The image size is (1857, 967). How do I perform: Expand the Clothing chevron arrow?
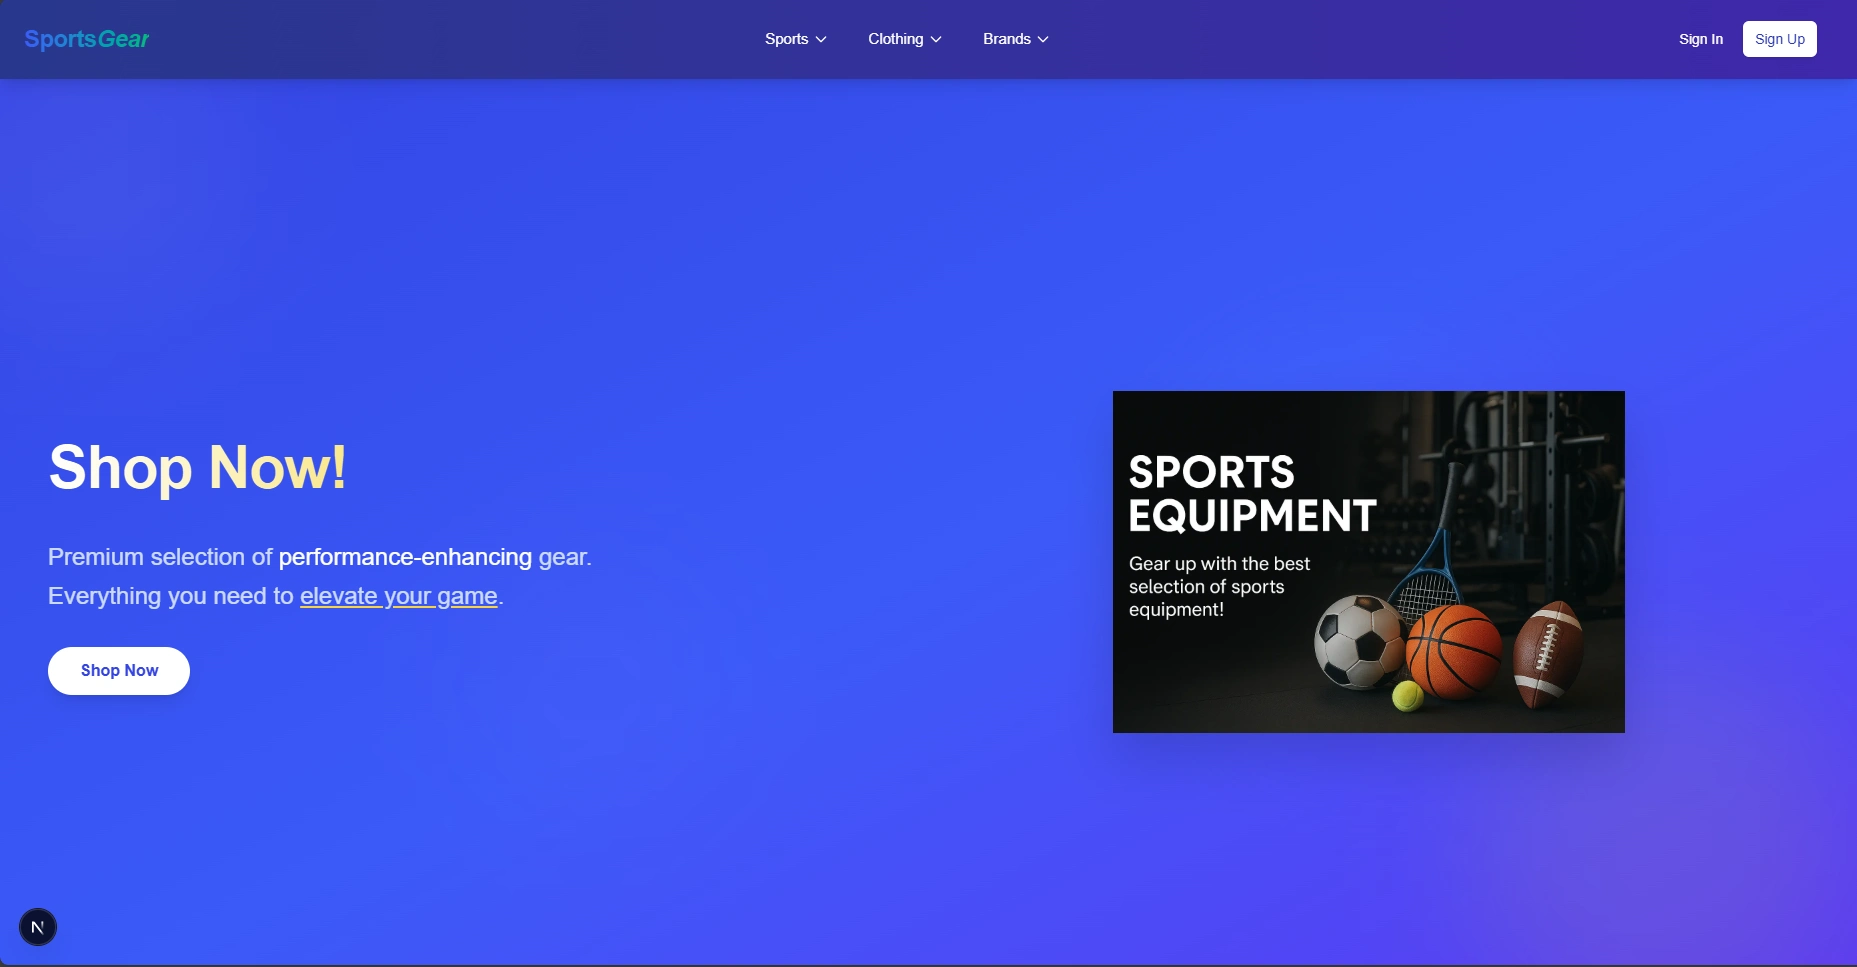click(x=936, y=39)
